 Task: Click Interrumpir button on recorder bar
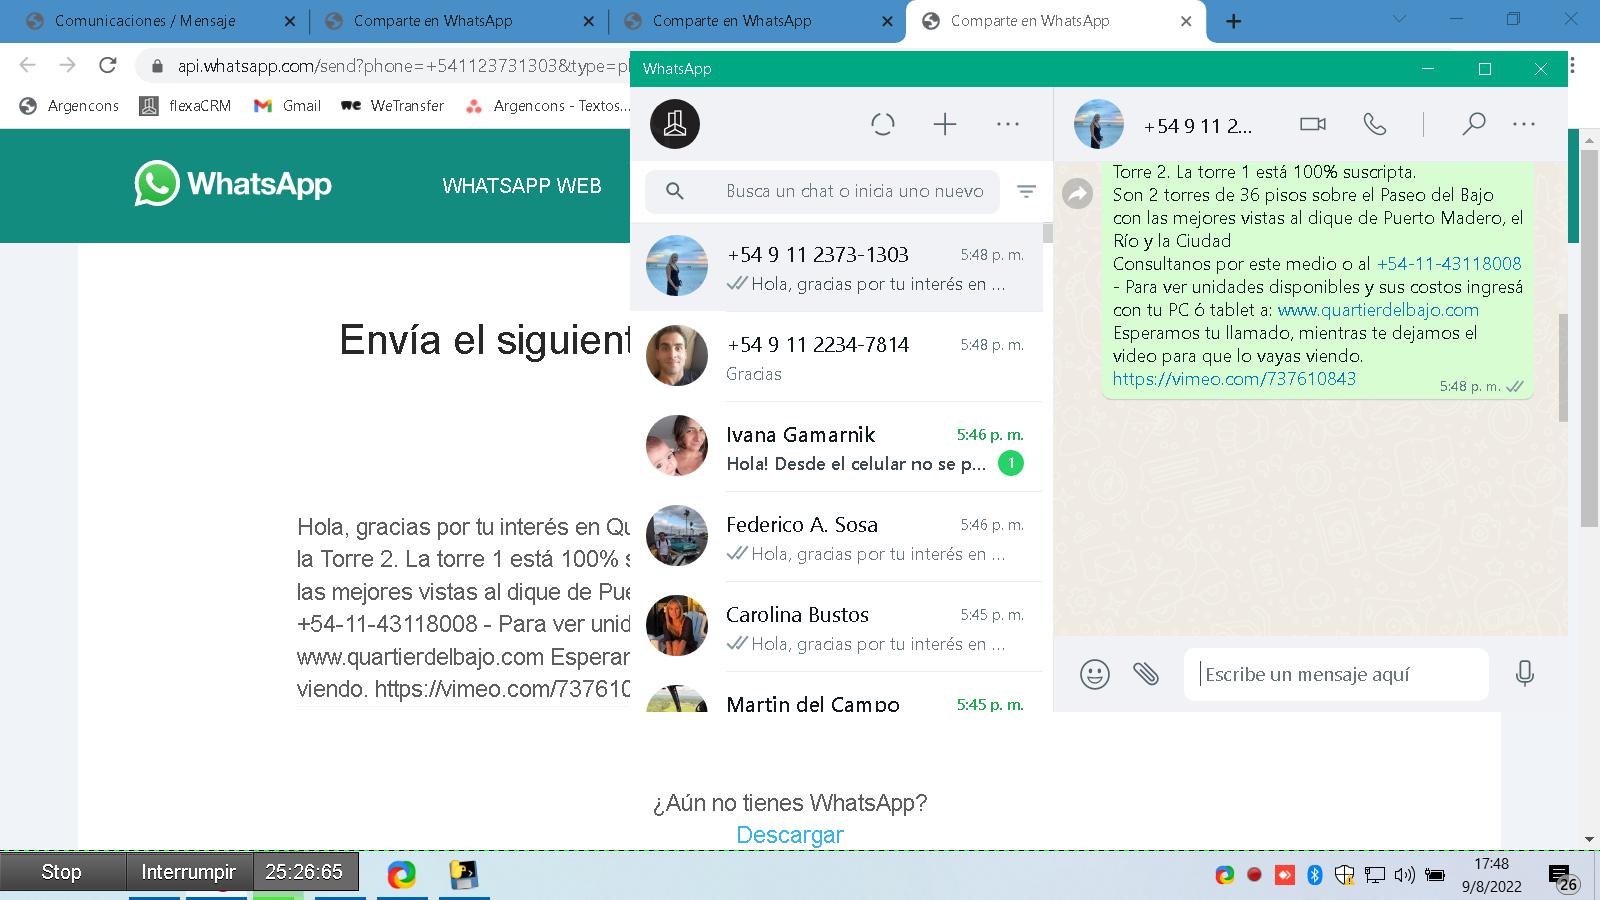189,872
